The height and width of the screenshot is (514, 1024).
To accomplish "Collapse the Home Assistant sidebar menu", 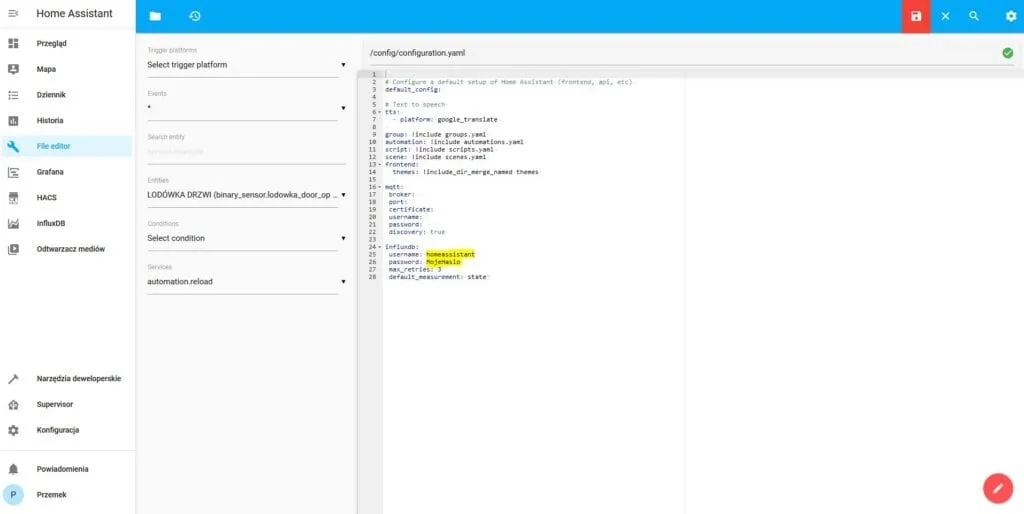I will 13,13.
